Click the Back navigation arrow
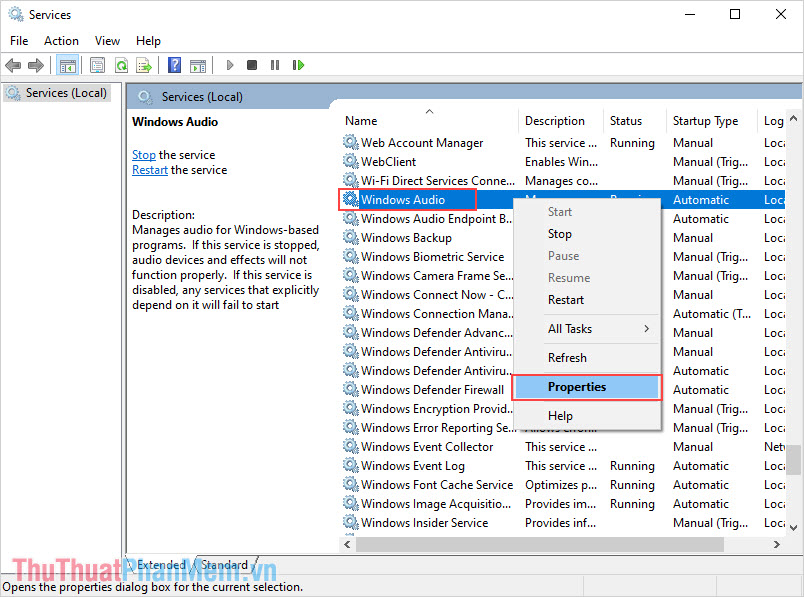This screenshot has width=804, height=597. (13, 65)
